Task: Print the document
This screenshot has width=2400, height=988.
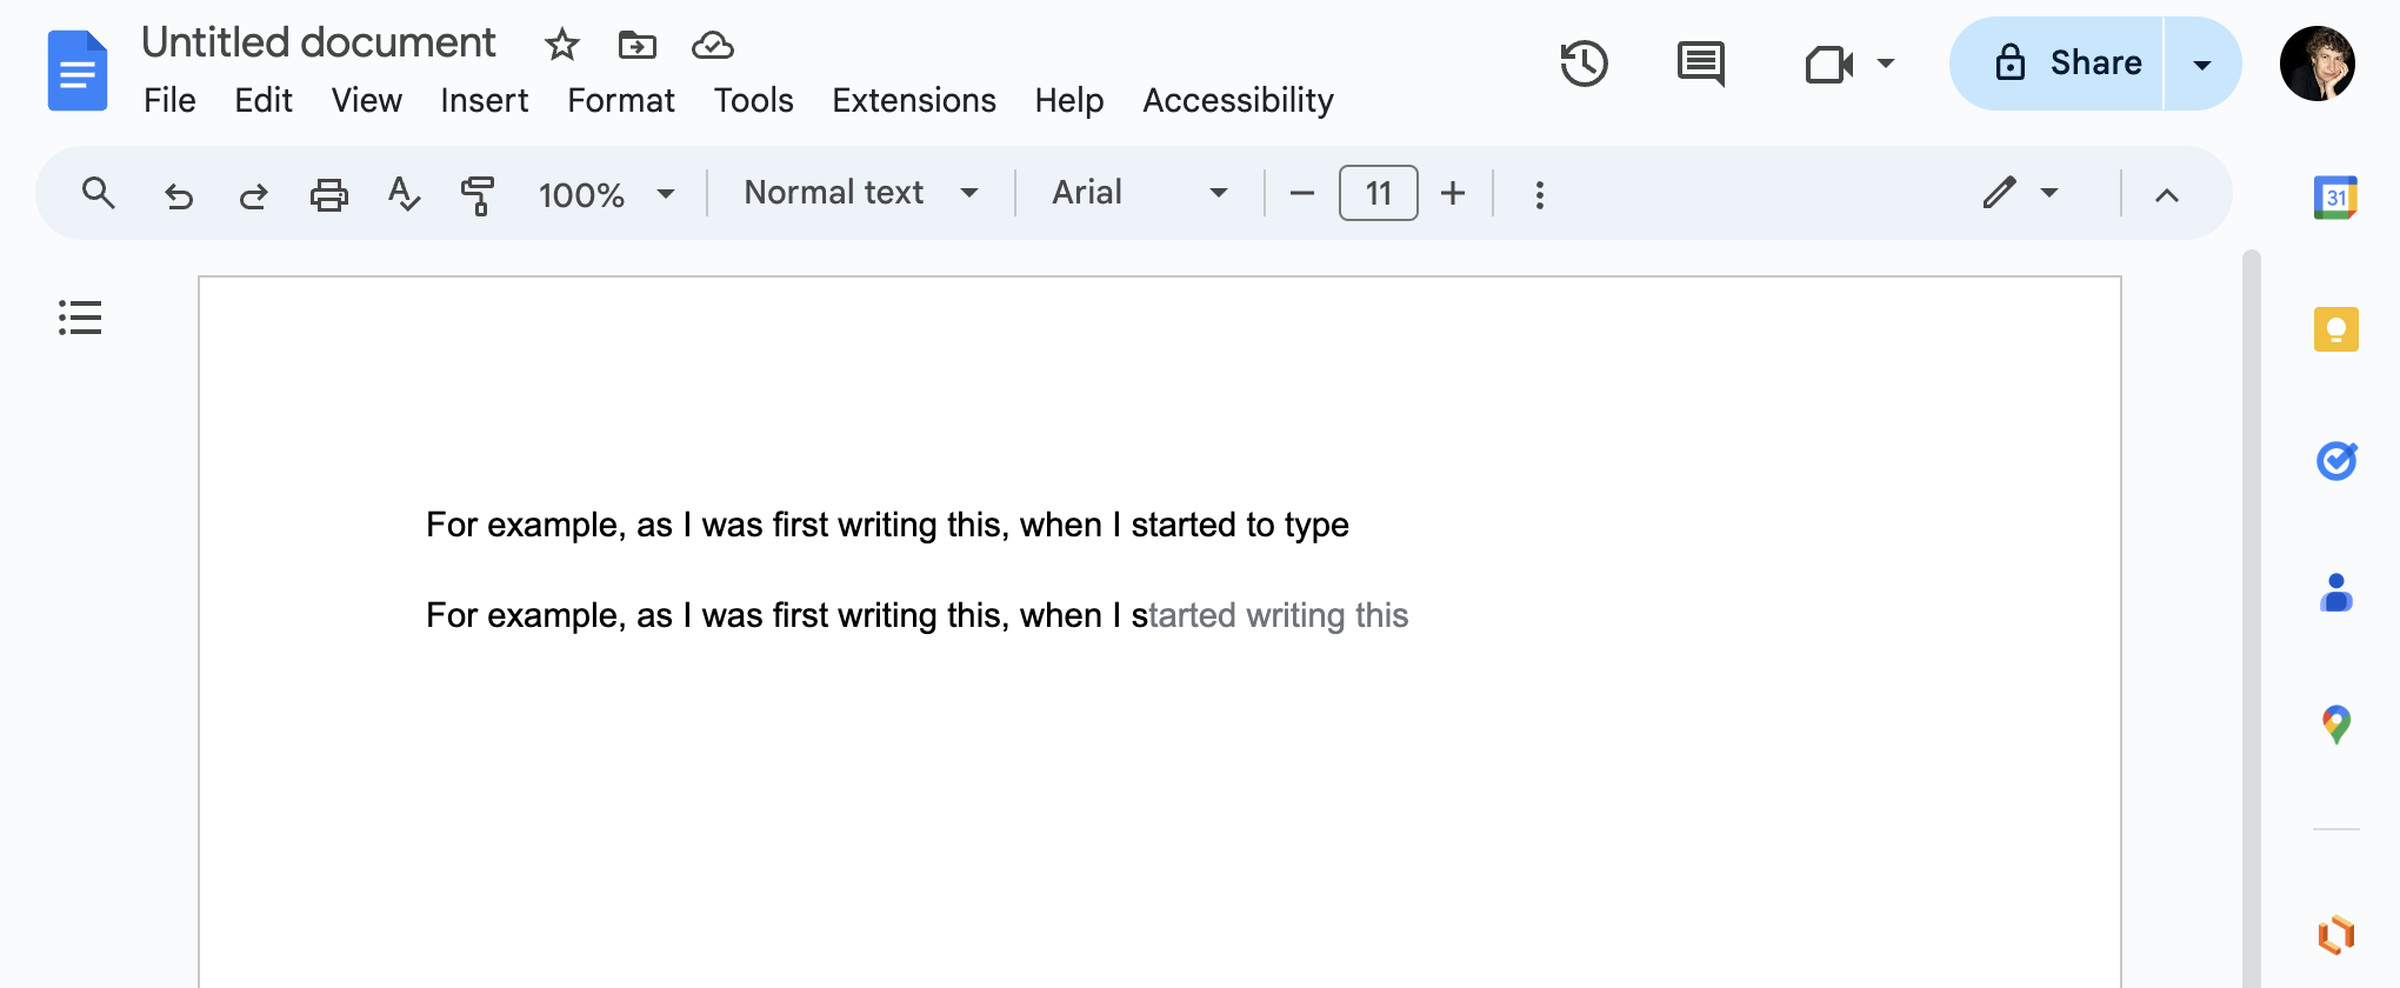Action: tap(329, 194)
